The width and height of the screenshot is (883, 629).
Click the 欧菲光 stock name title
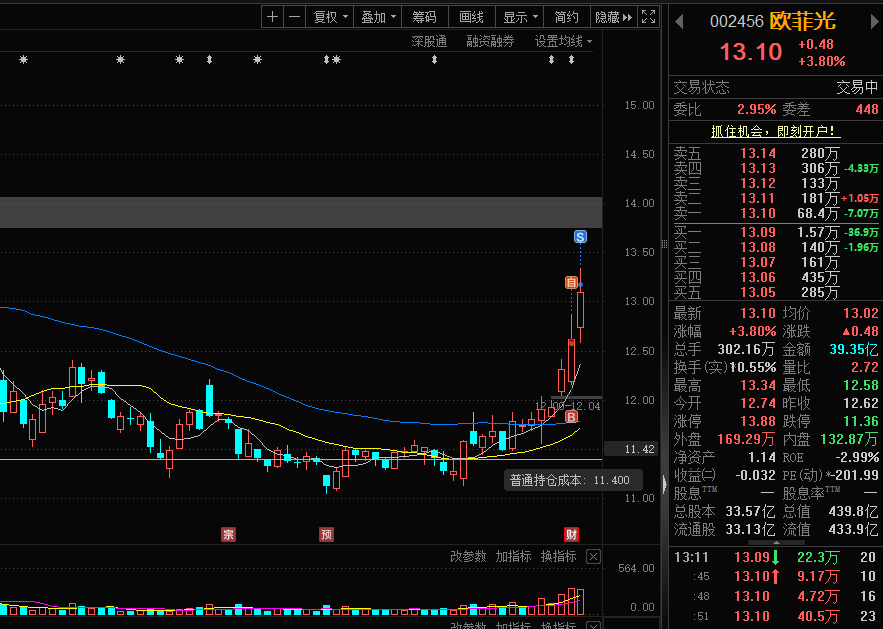click(802, 21)
